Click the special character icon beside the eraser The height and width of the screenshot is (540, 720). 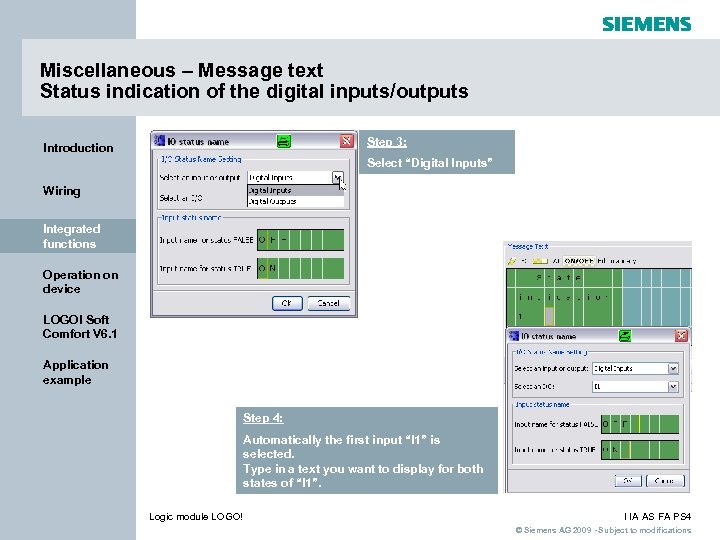[x=524, y=261]
